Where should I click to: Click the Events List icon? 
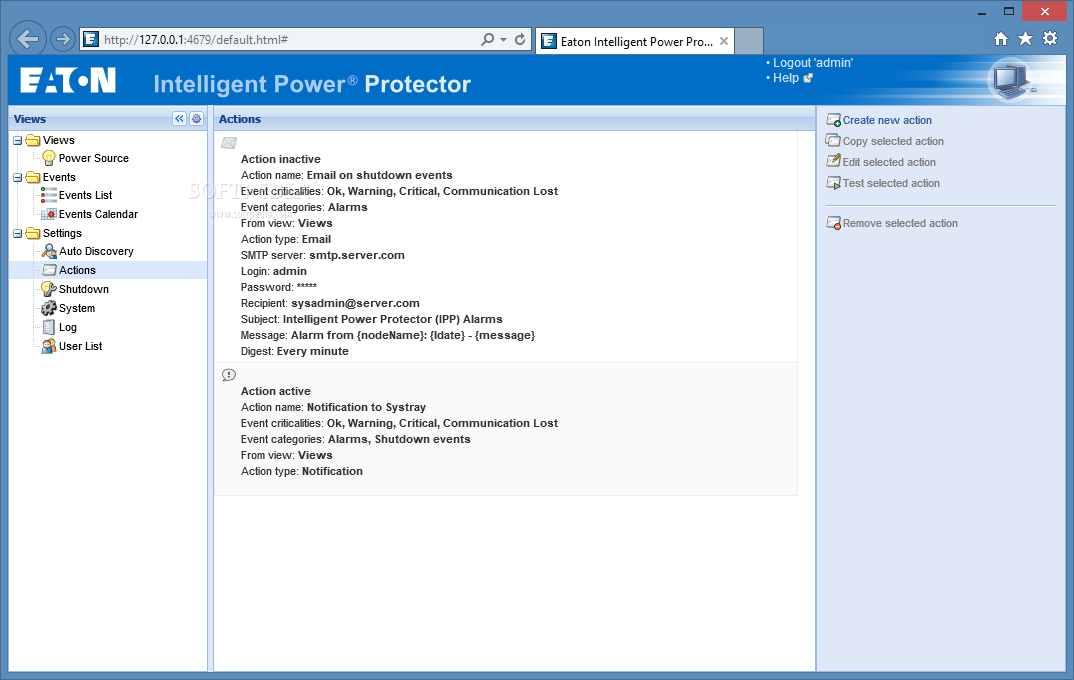49,195
